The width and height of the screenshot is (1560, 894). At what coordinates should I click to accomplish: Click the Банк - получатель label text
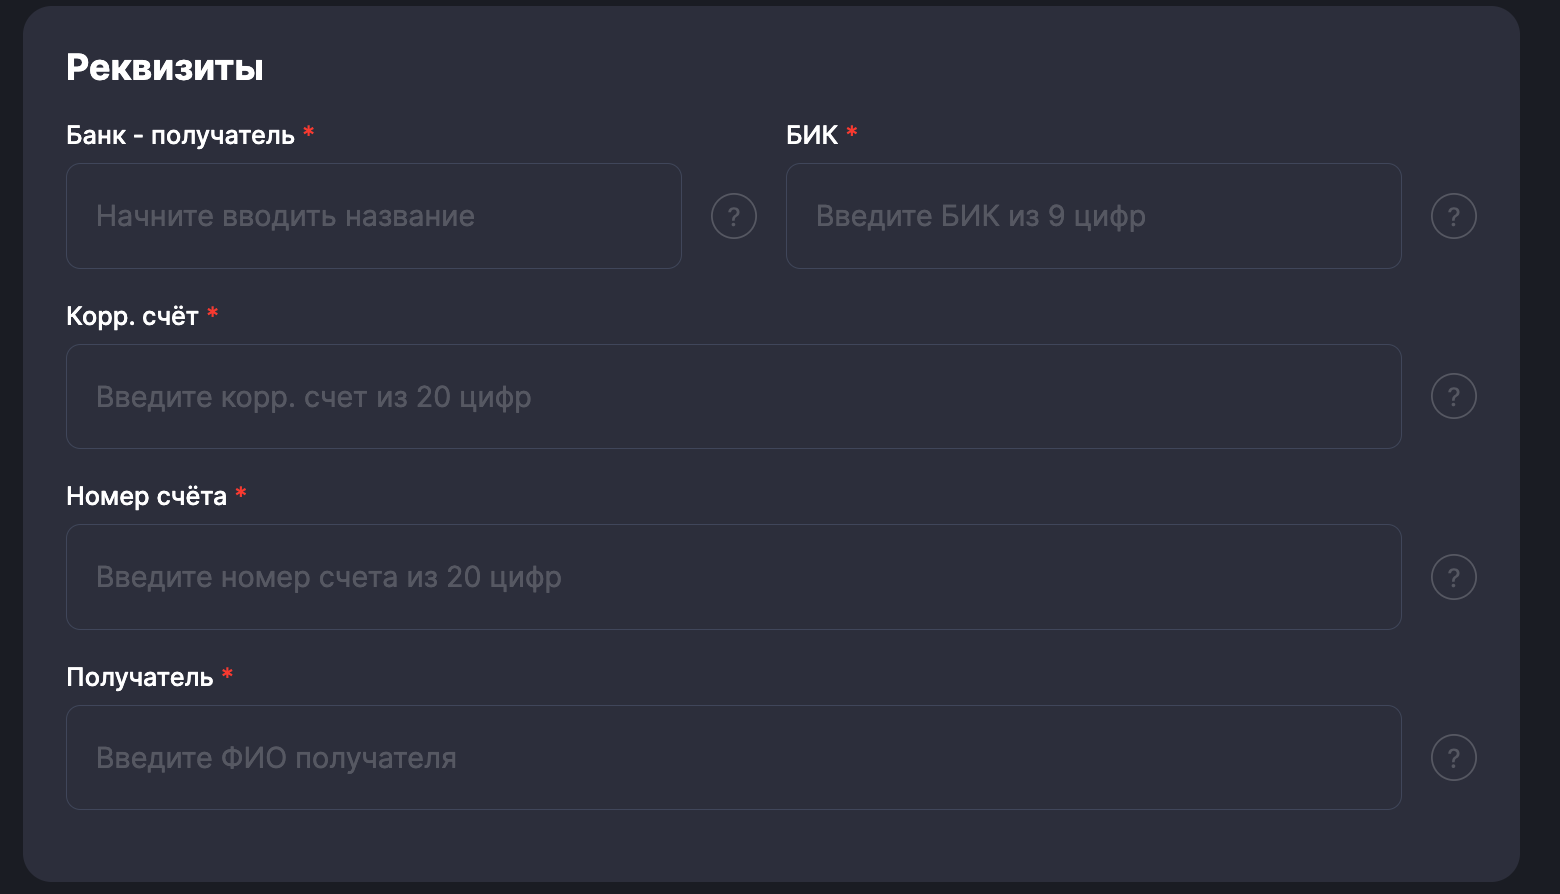point(180,135)
